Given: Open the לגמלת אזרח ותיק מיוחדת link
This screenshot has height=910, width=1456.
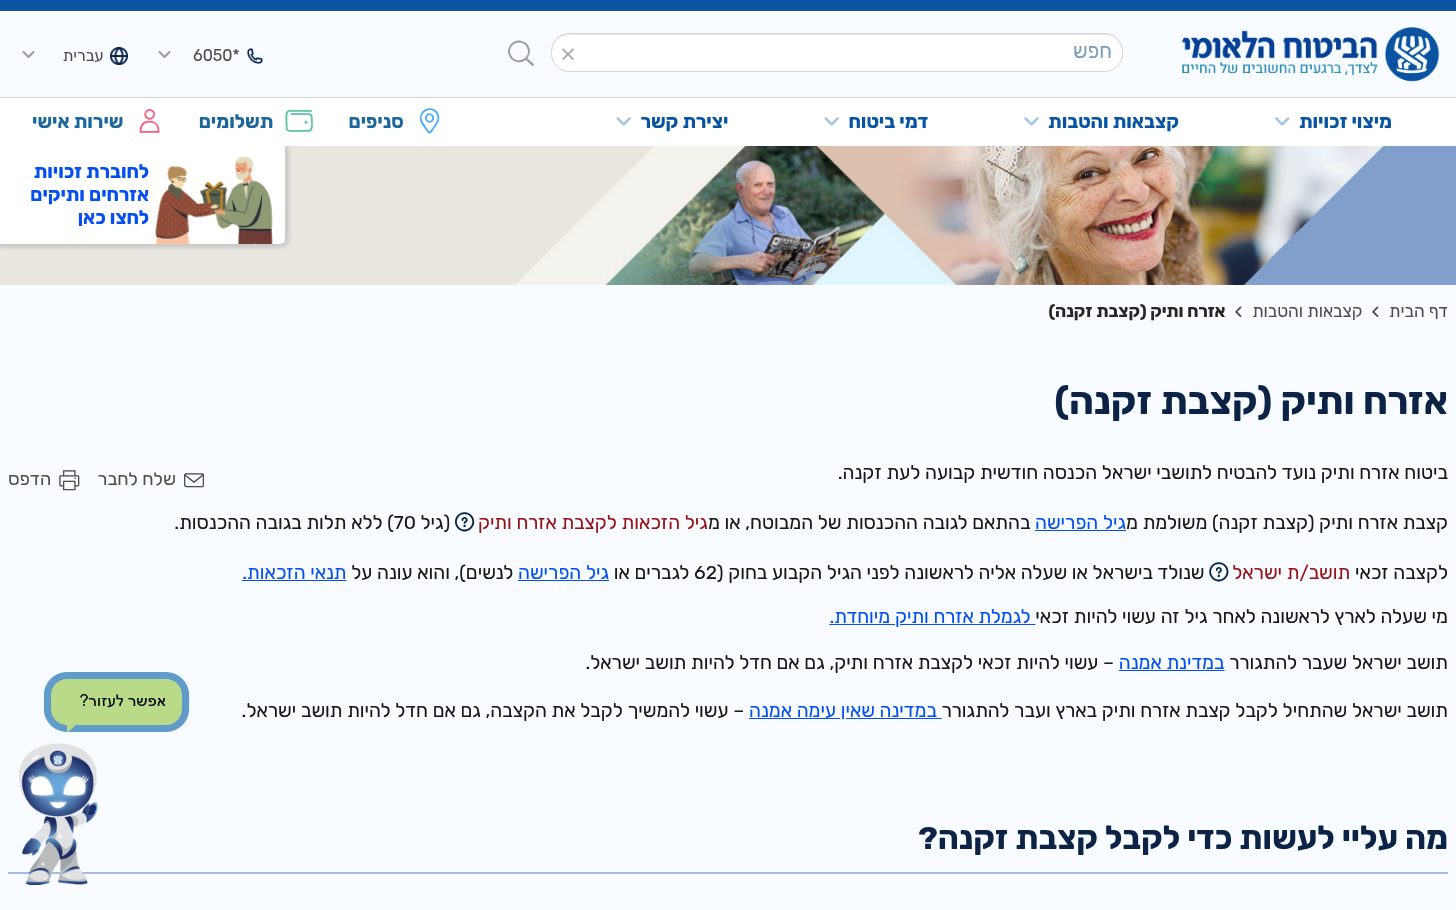Looking at the screenshot, I should (932, 617).
